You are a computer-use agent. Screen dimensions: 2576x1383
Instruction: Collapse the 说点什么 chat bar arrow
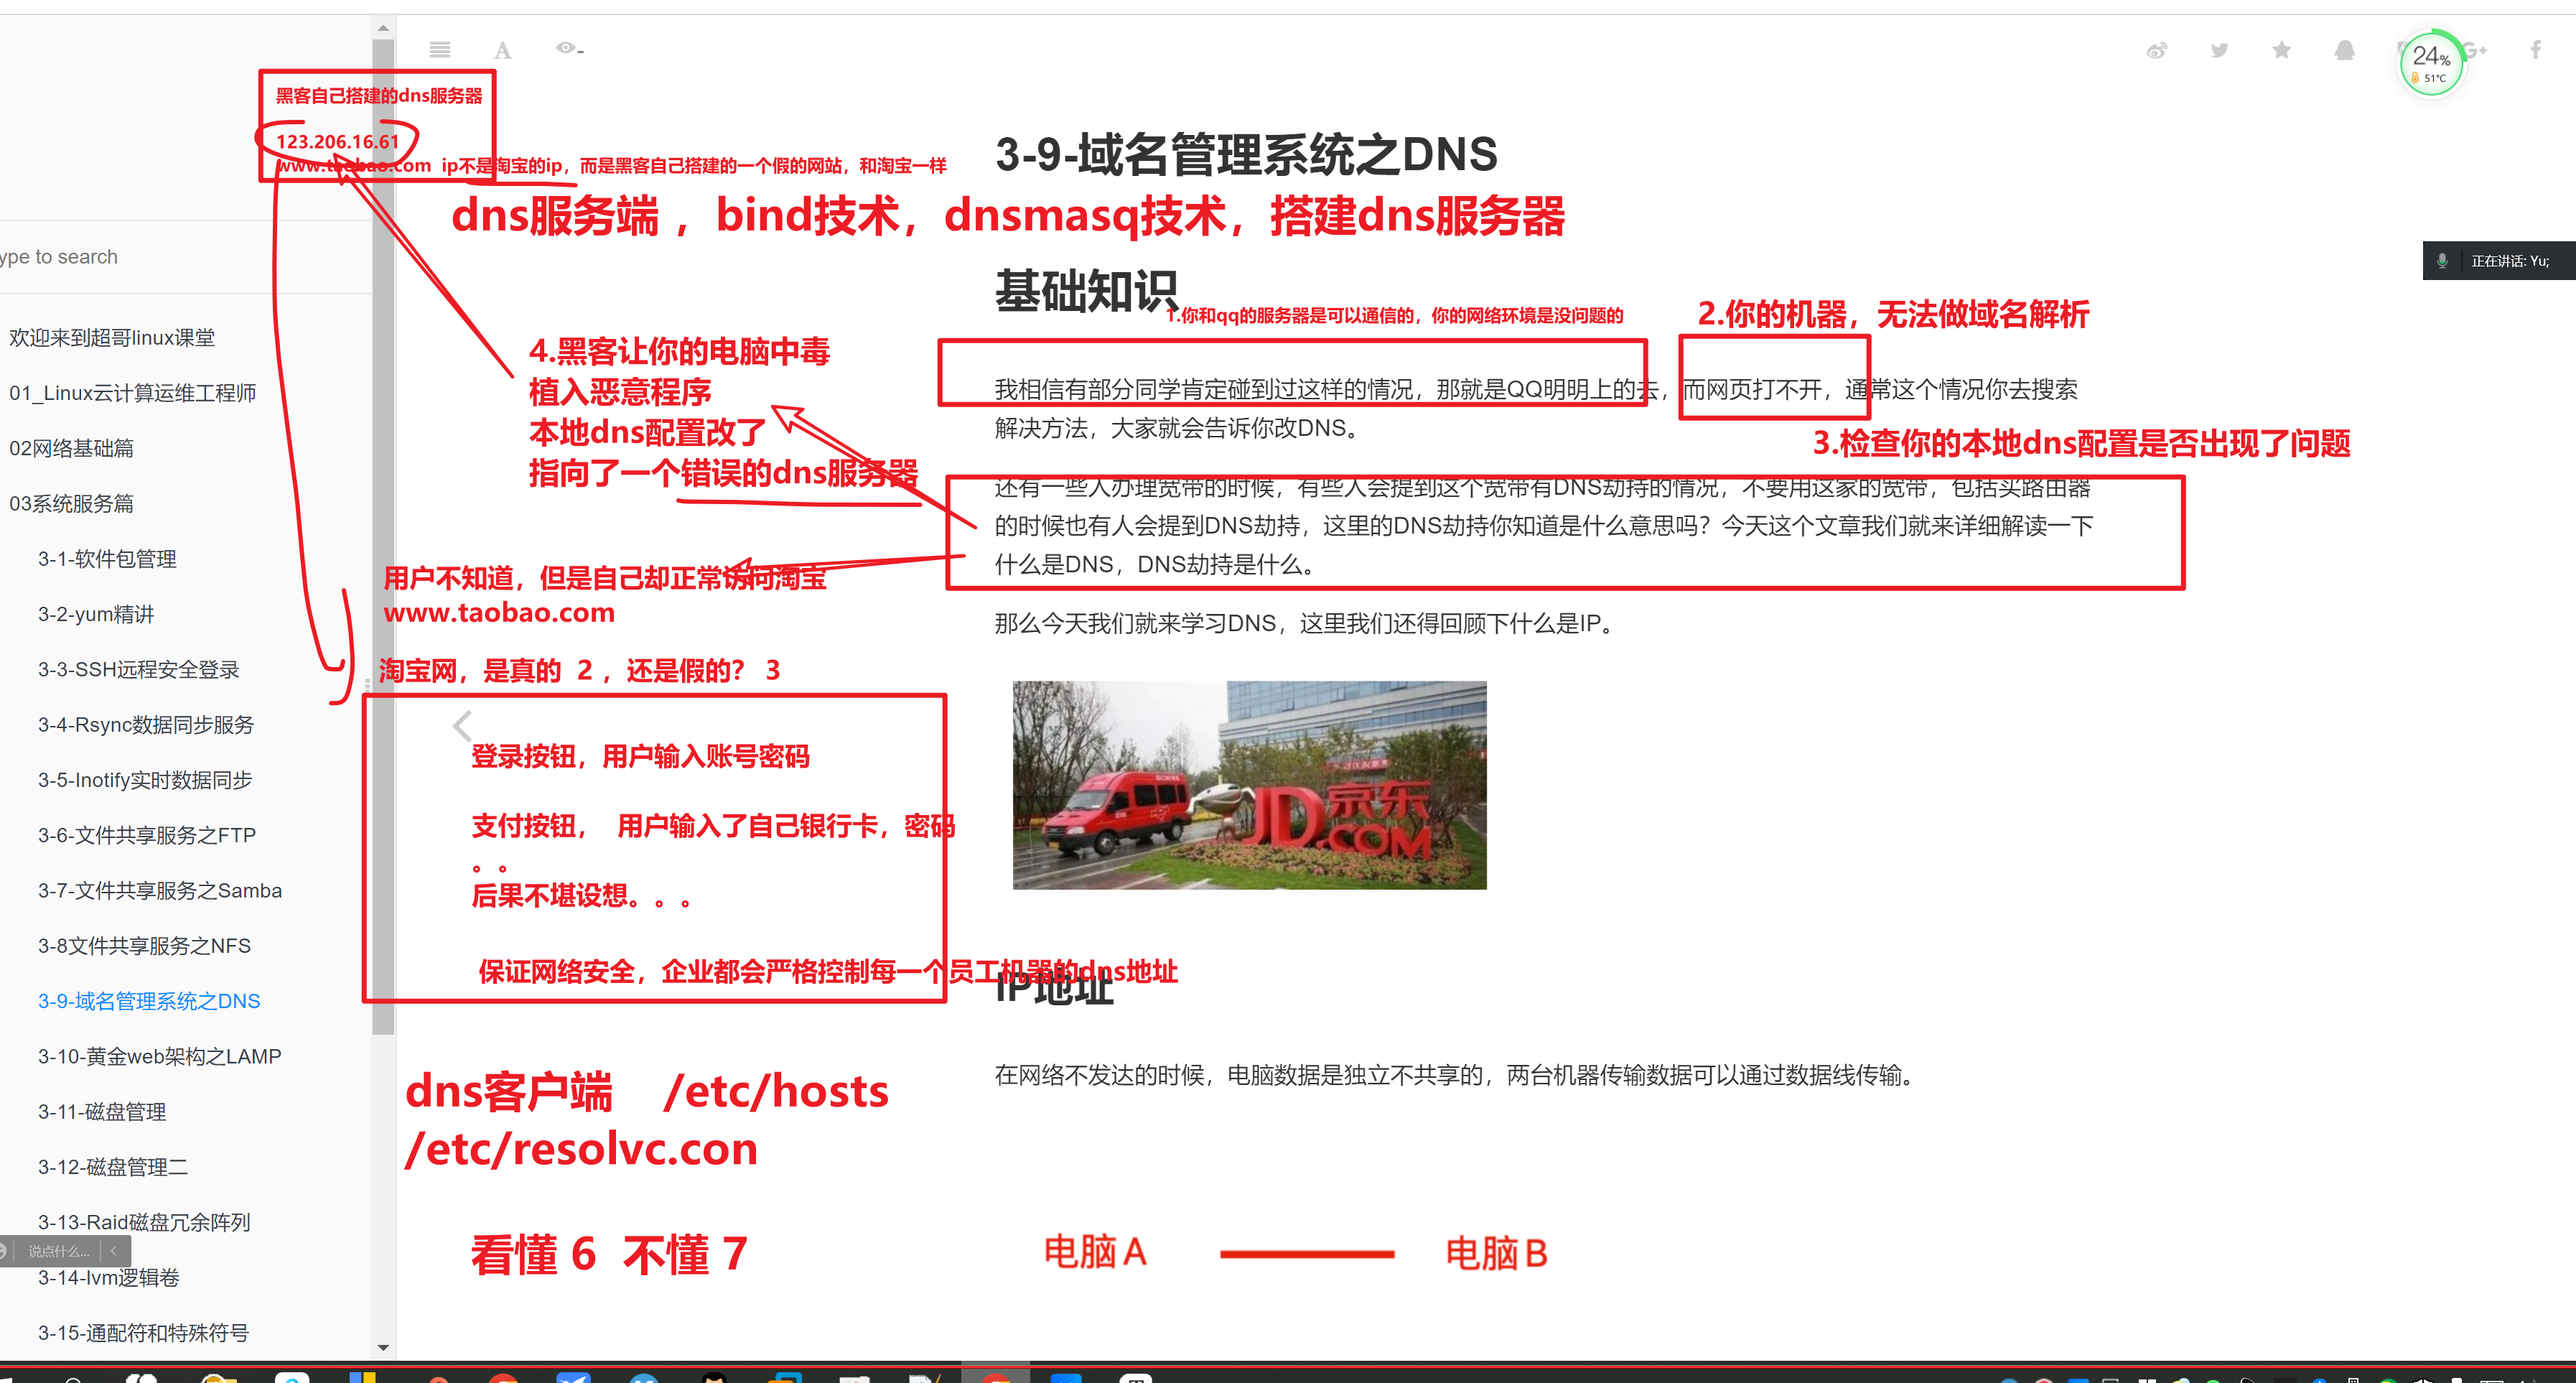[x=114, y=1250]
